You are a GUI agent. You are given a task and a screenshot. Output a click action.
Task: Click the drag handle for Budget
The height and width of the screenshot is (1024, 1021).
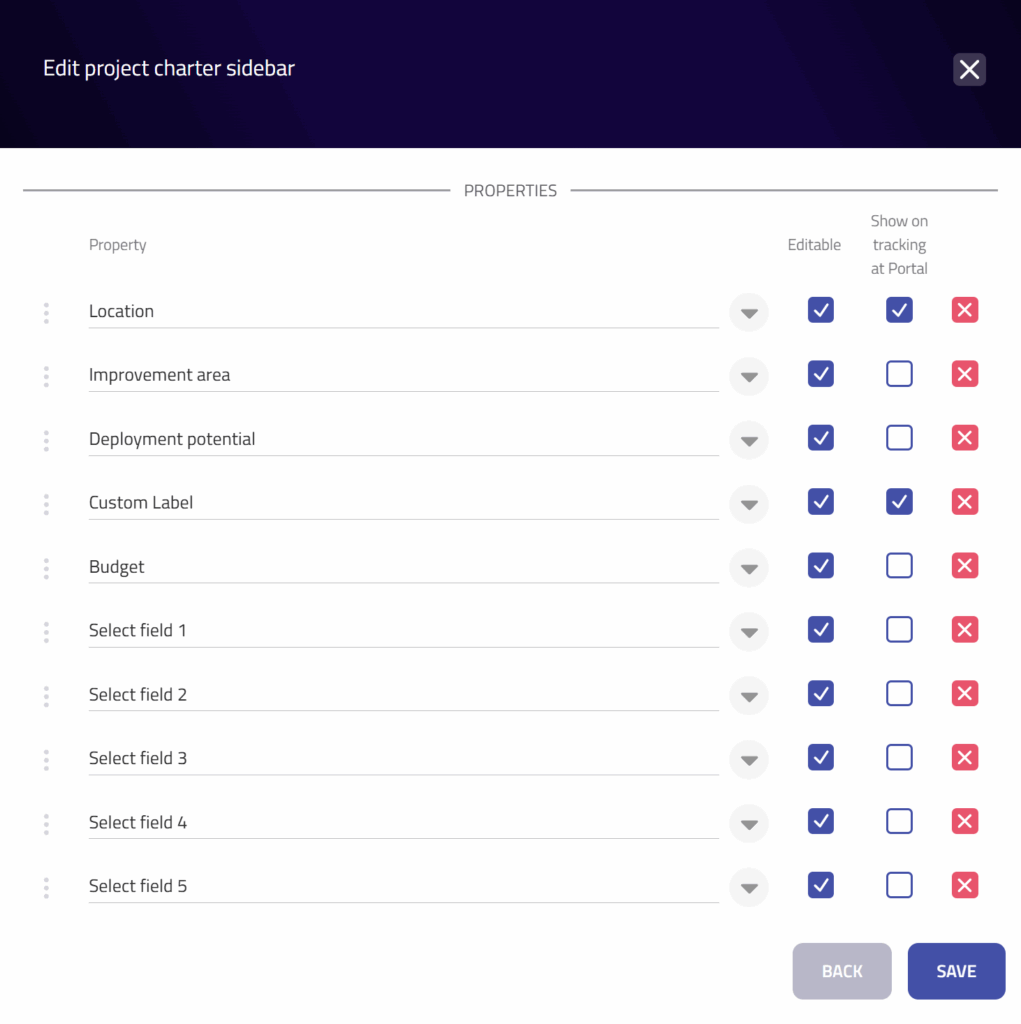coord(46,568)
